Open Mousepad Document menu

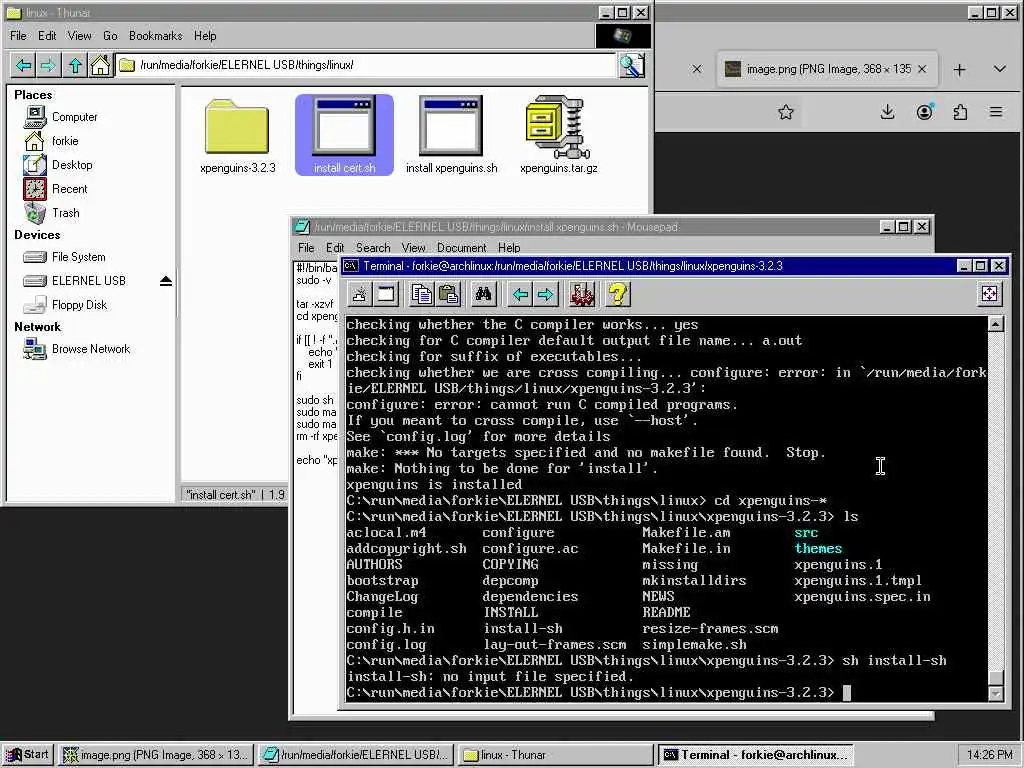(462, 248)
